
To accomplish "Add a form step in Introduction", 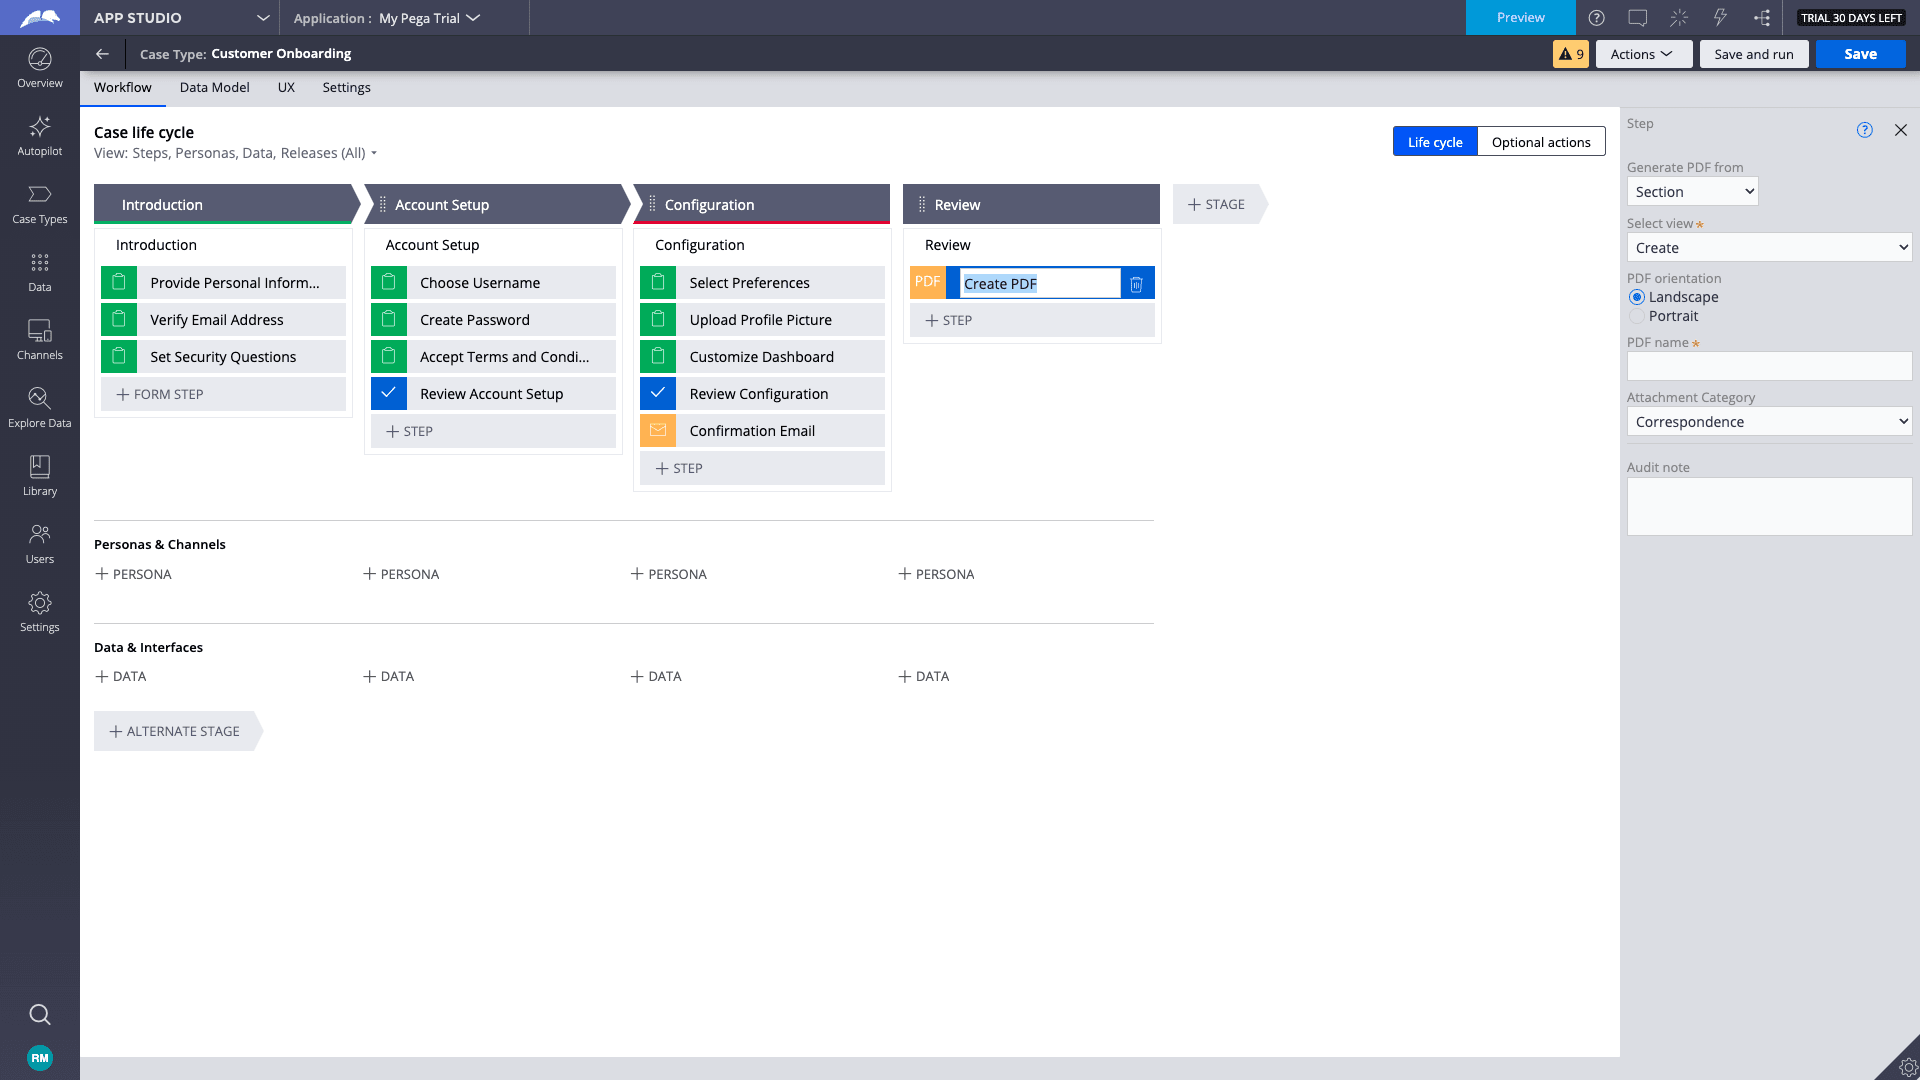I will point(223,394).
